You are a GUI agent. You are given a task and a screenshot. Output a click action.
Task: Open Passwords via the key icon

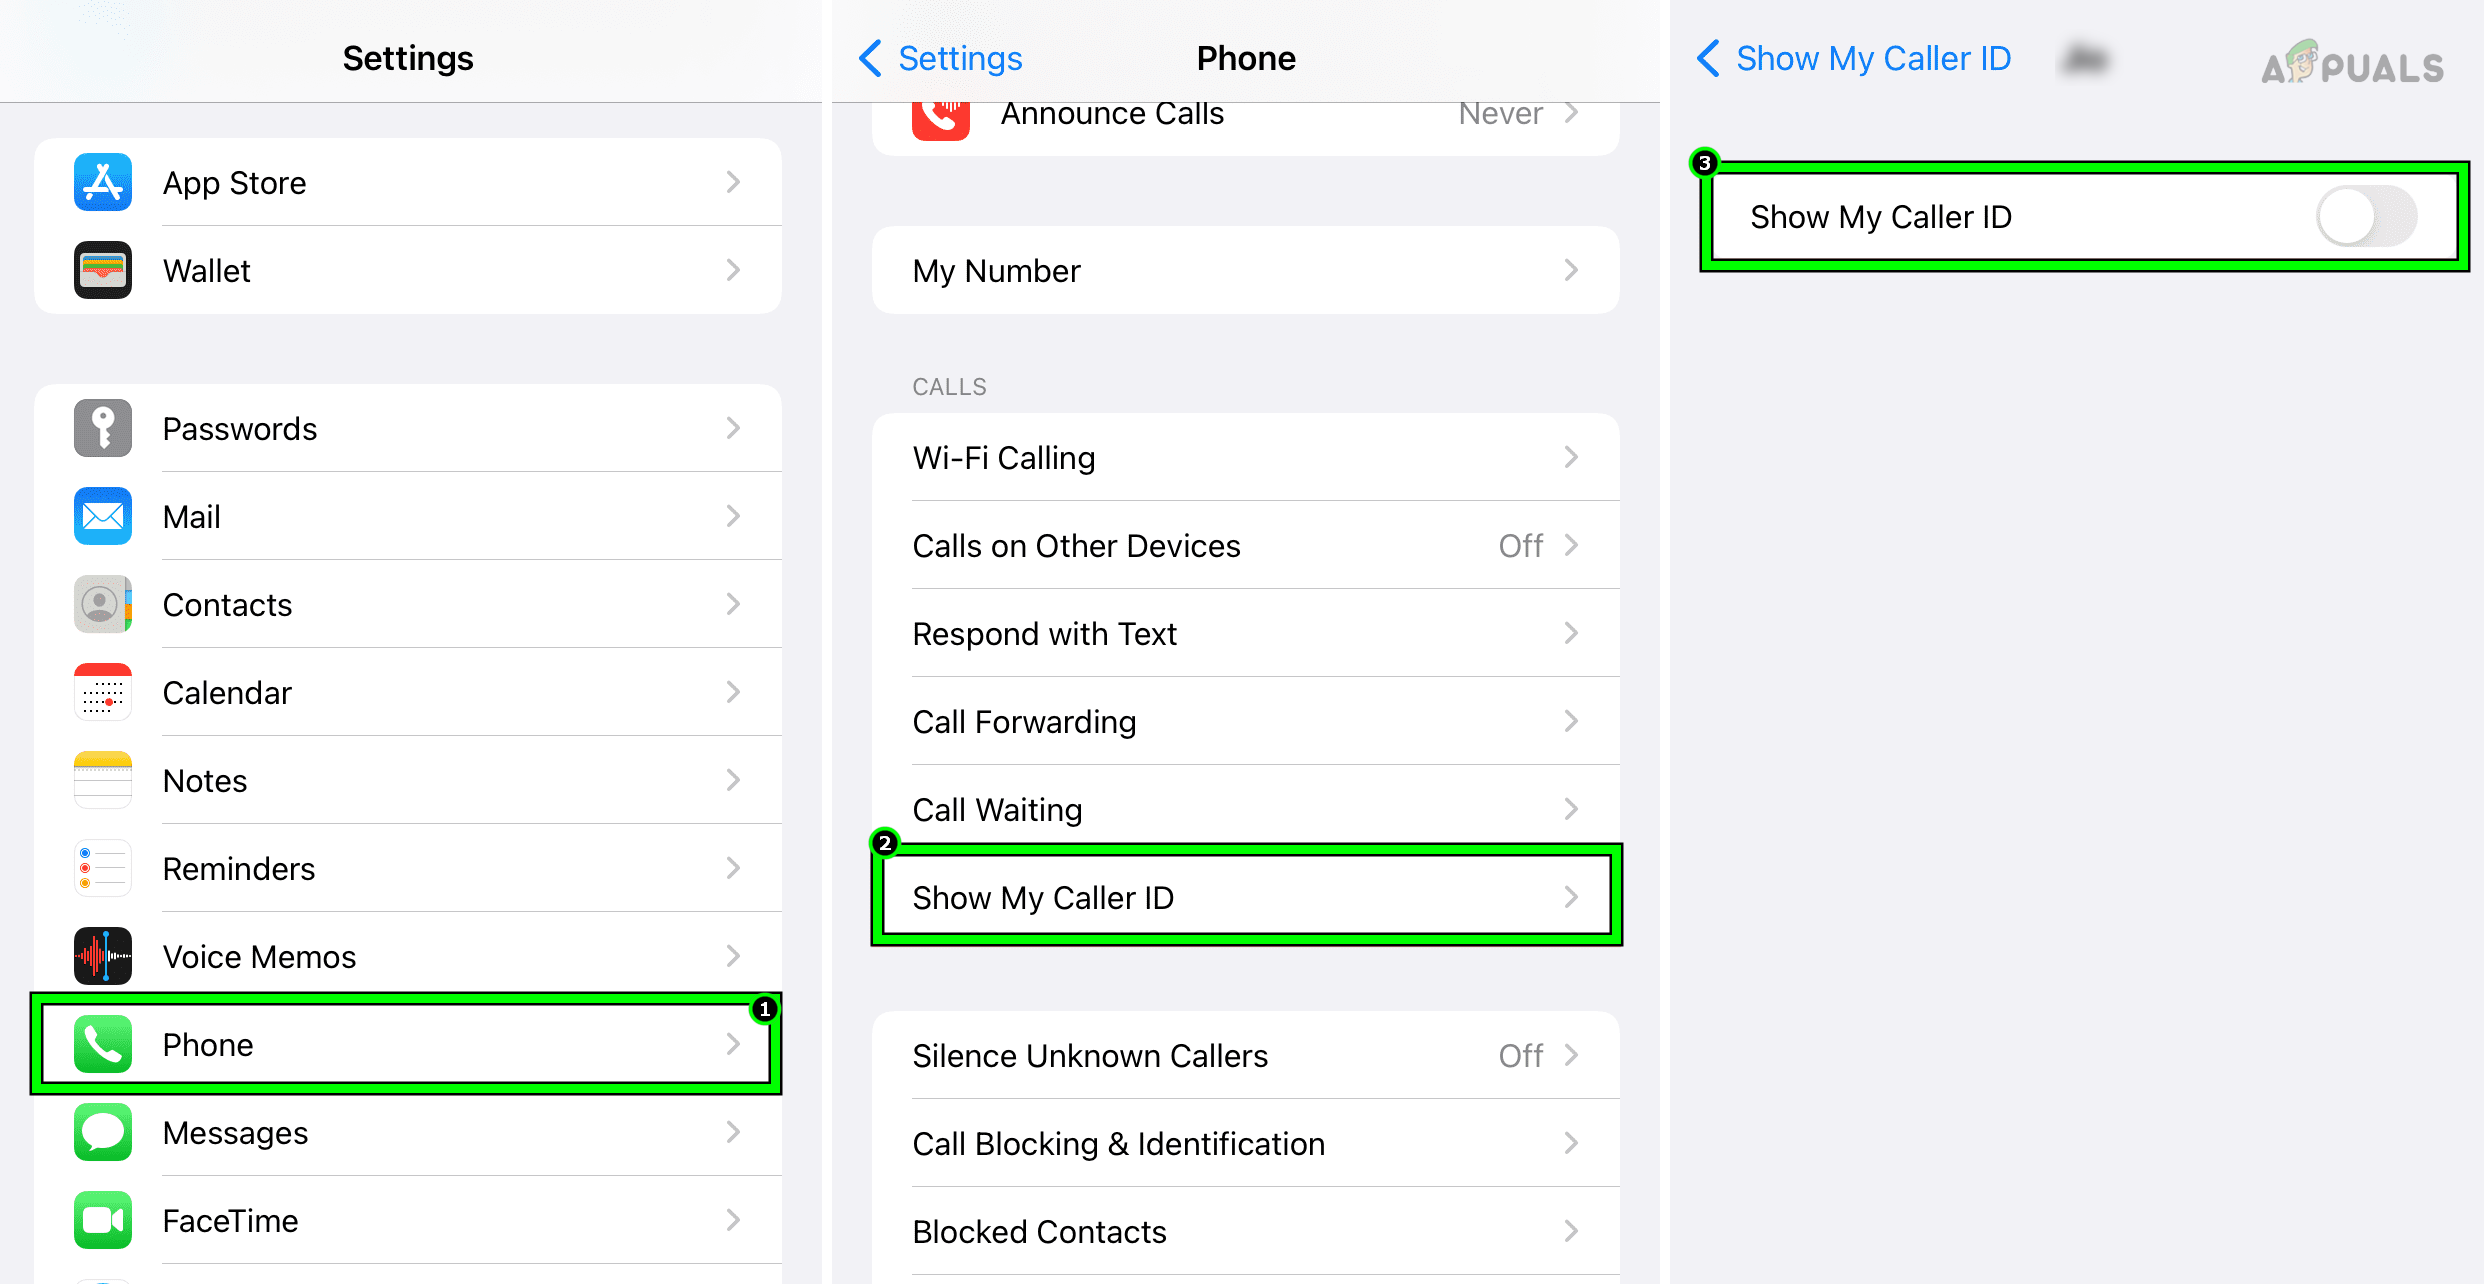102,428
